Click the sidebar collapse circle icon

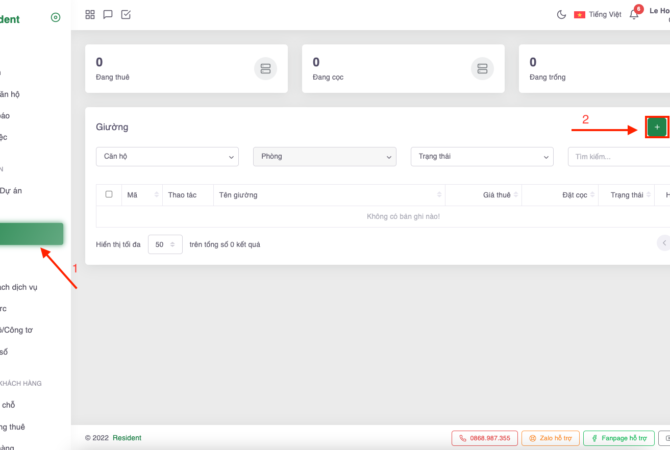coord(55,17)
